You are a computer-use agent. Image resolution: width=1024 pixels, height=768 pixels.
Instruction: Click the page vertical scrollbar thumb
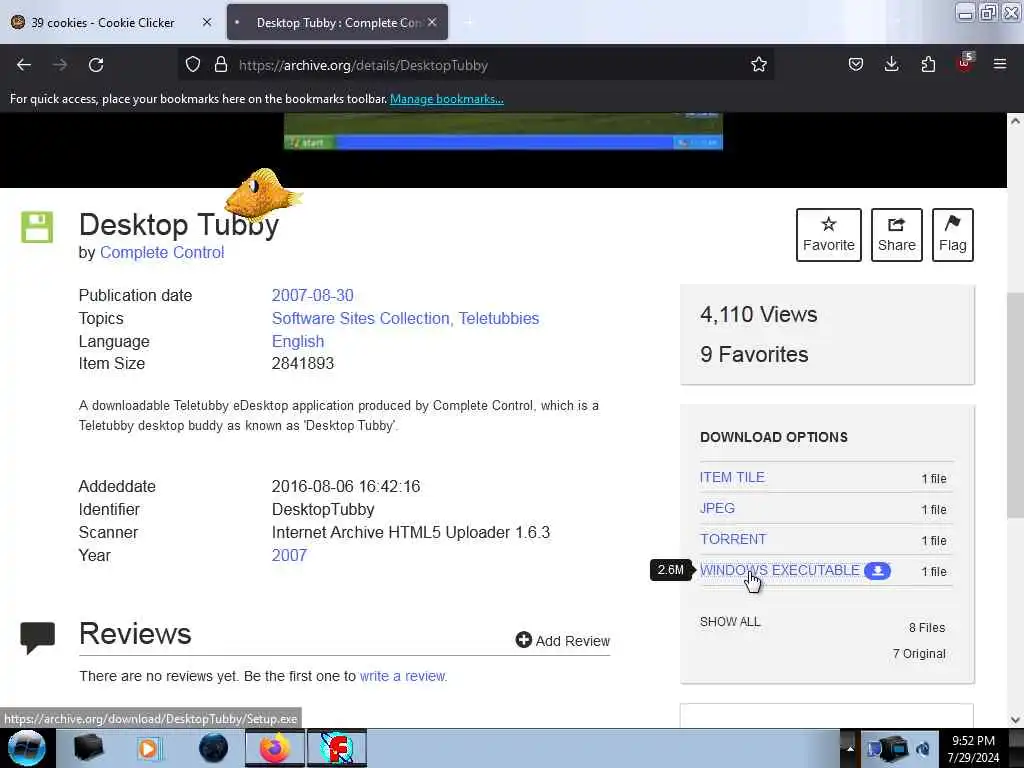(x=1015, y=405)
